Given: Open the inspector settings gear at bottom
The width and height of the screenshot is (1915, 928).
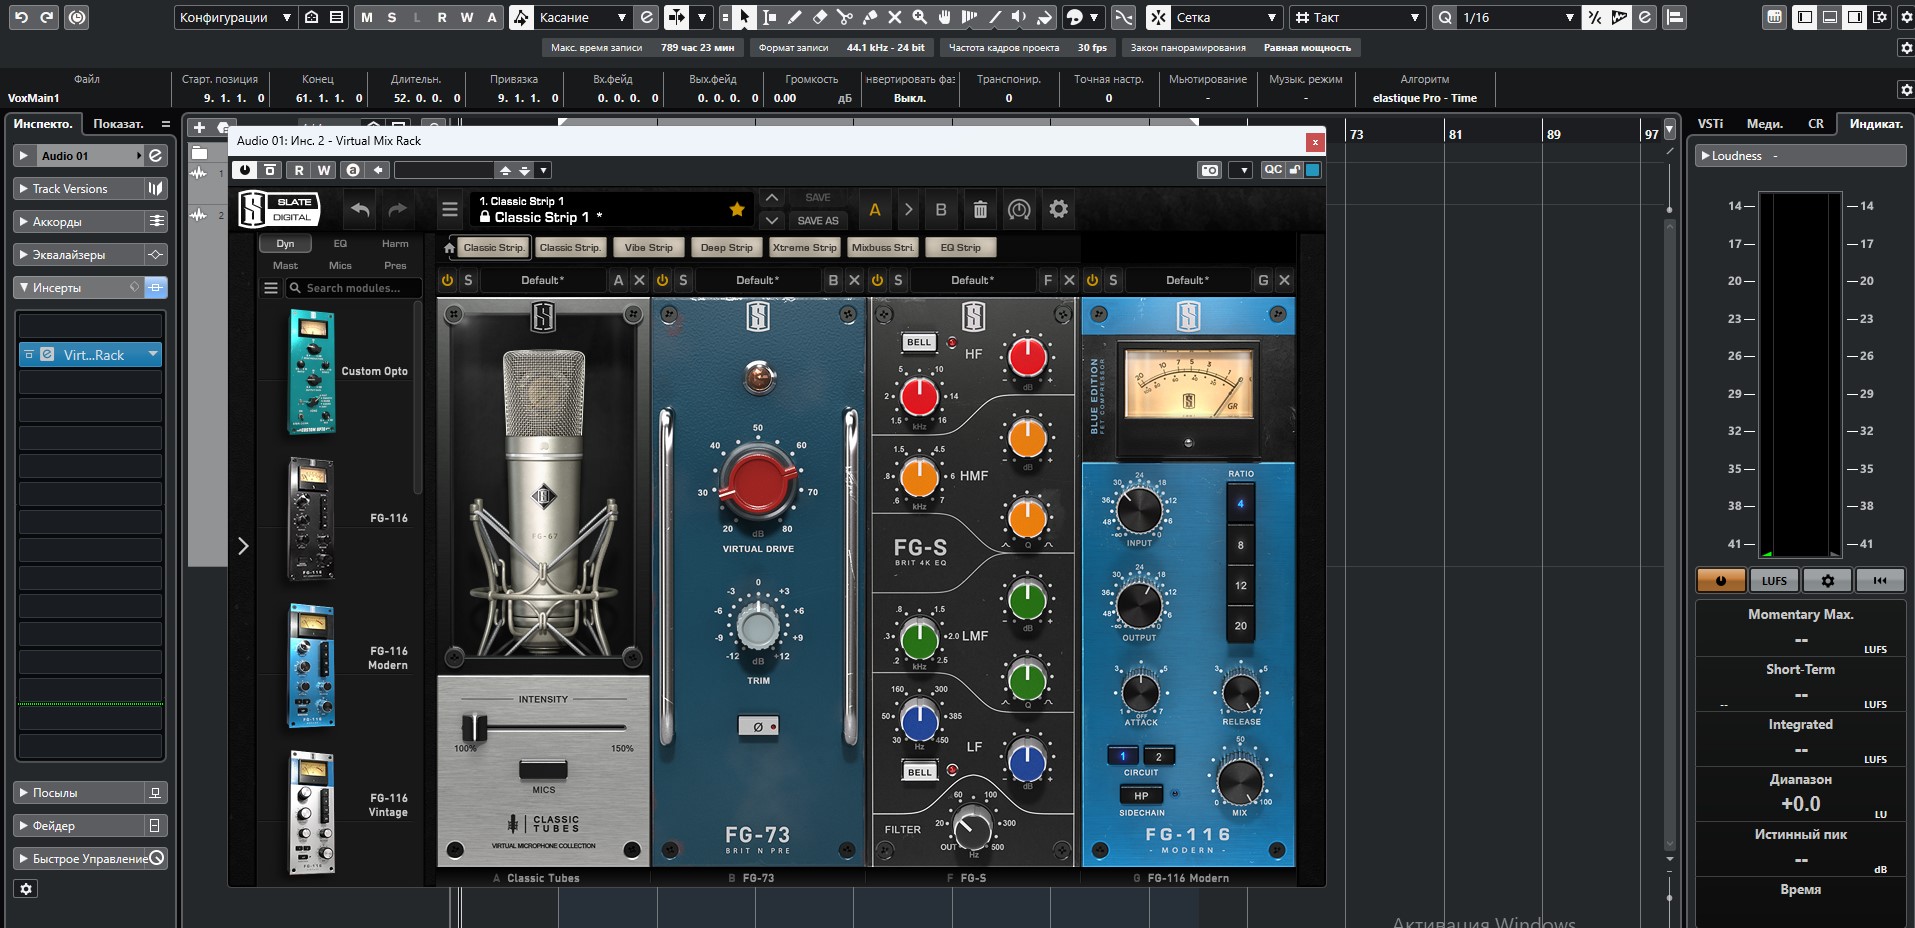Looking at the screenshot, I should pyautogui.click(x=26, y=888).
